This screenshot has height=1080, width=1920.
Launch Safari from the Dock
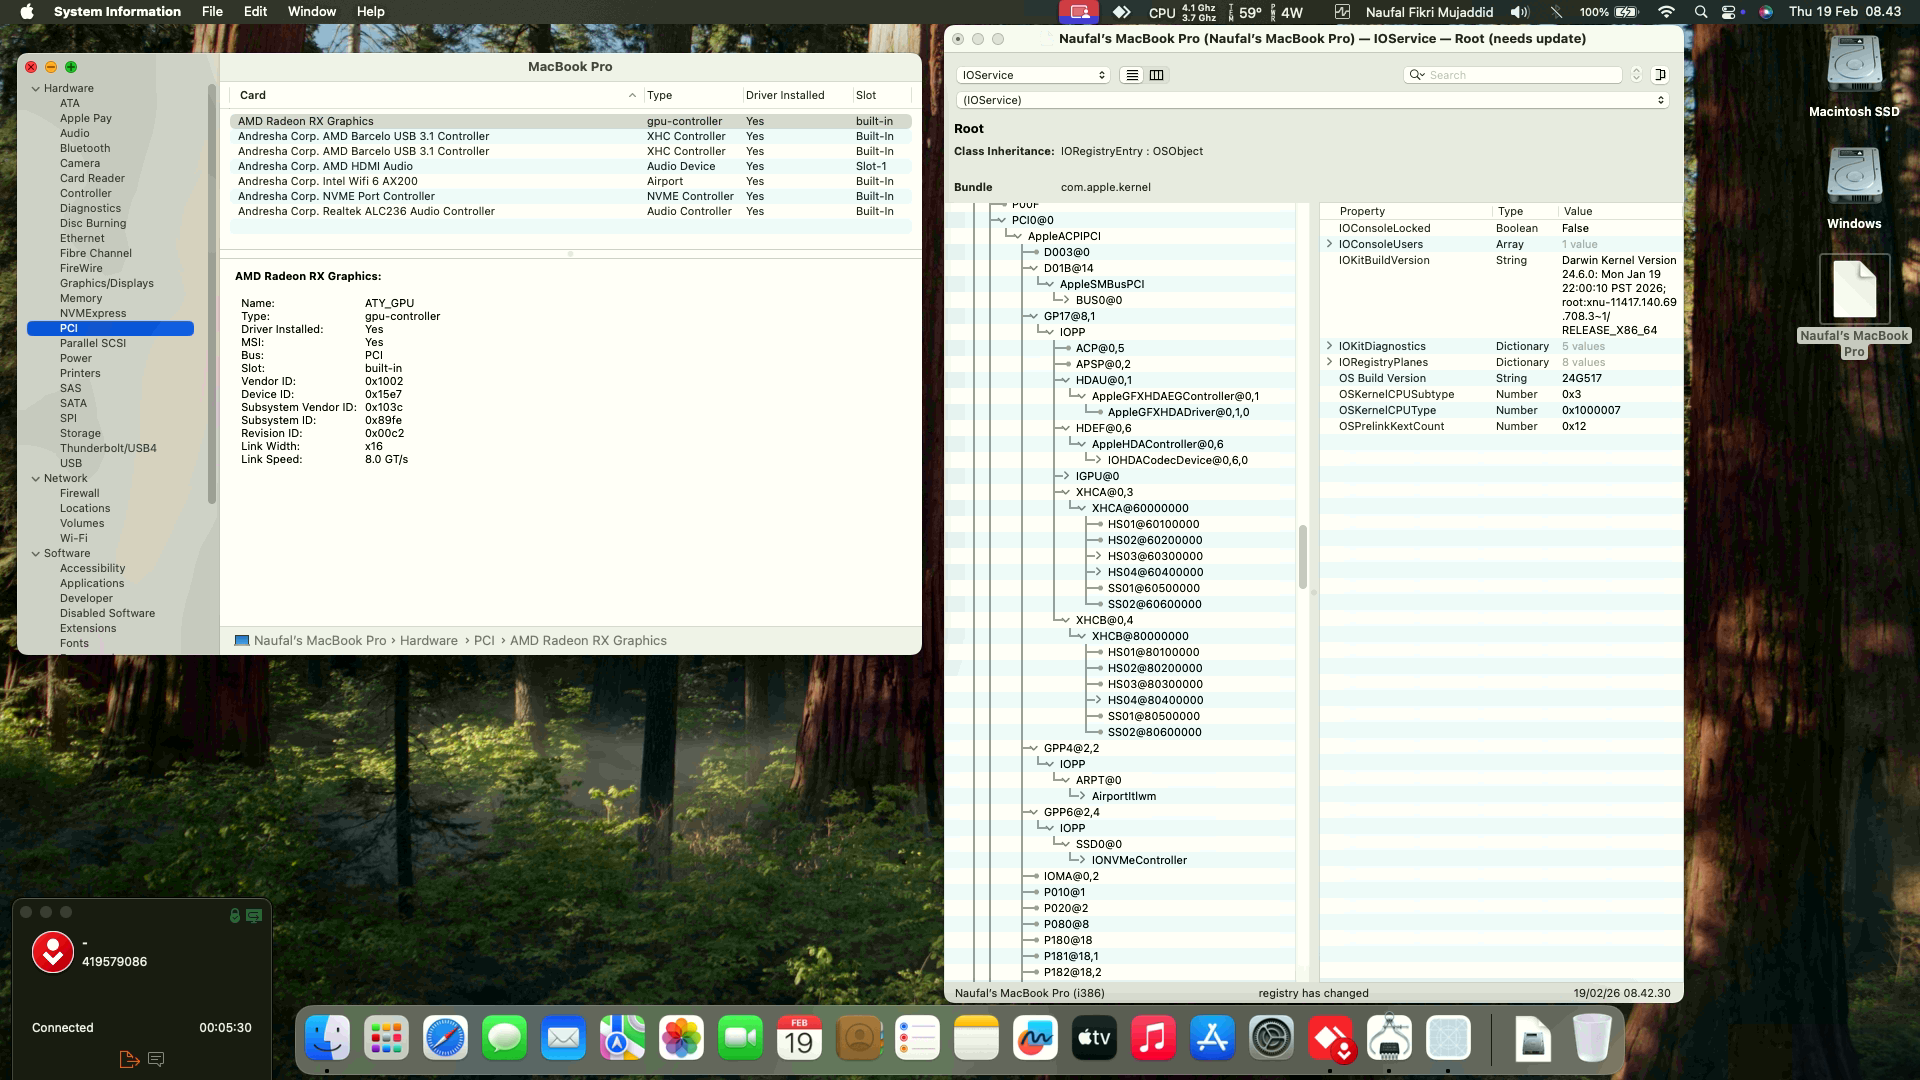[445, 1039]
